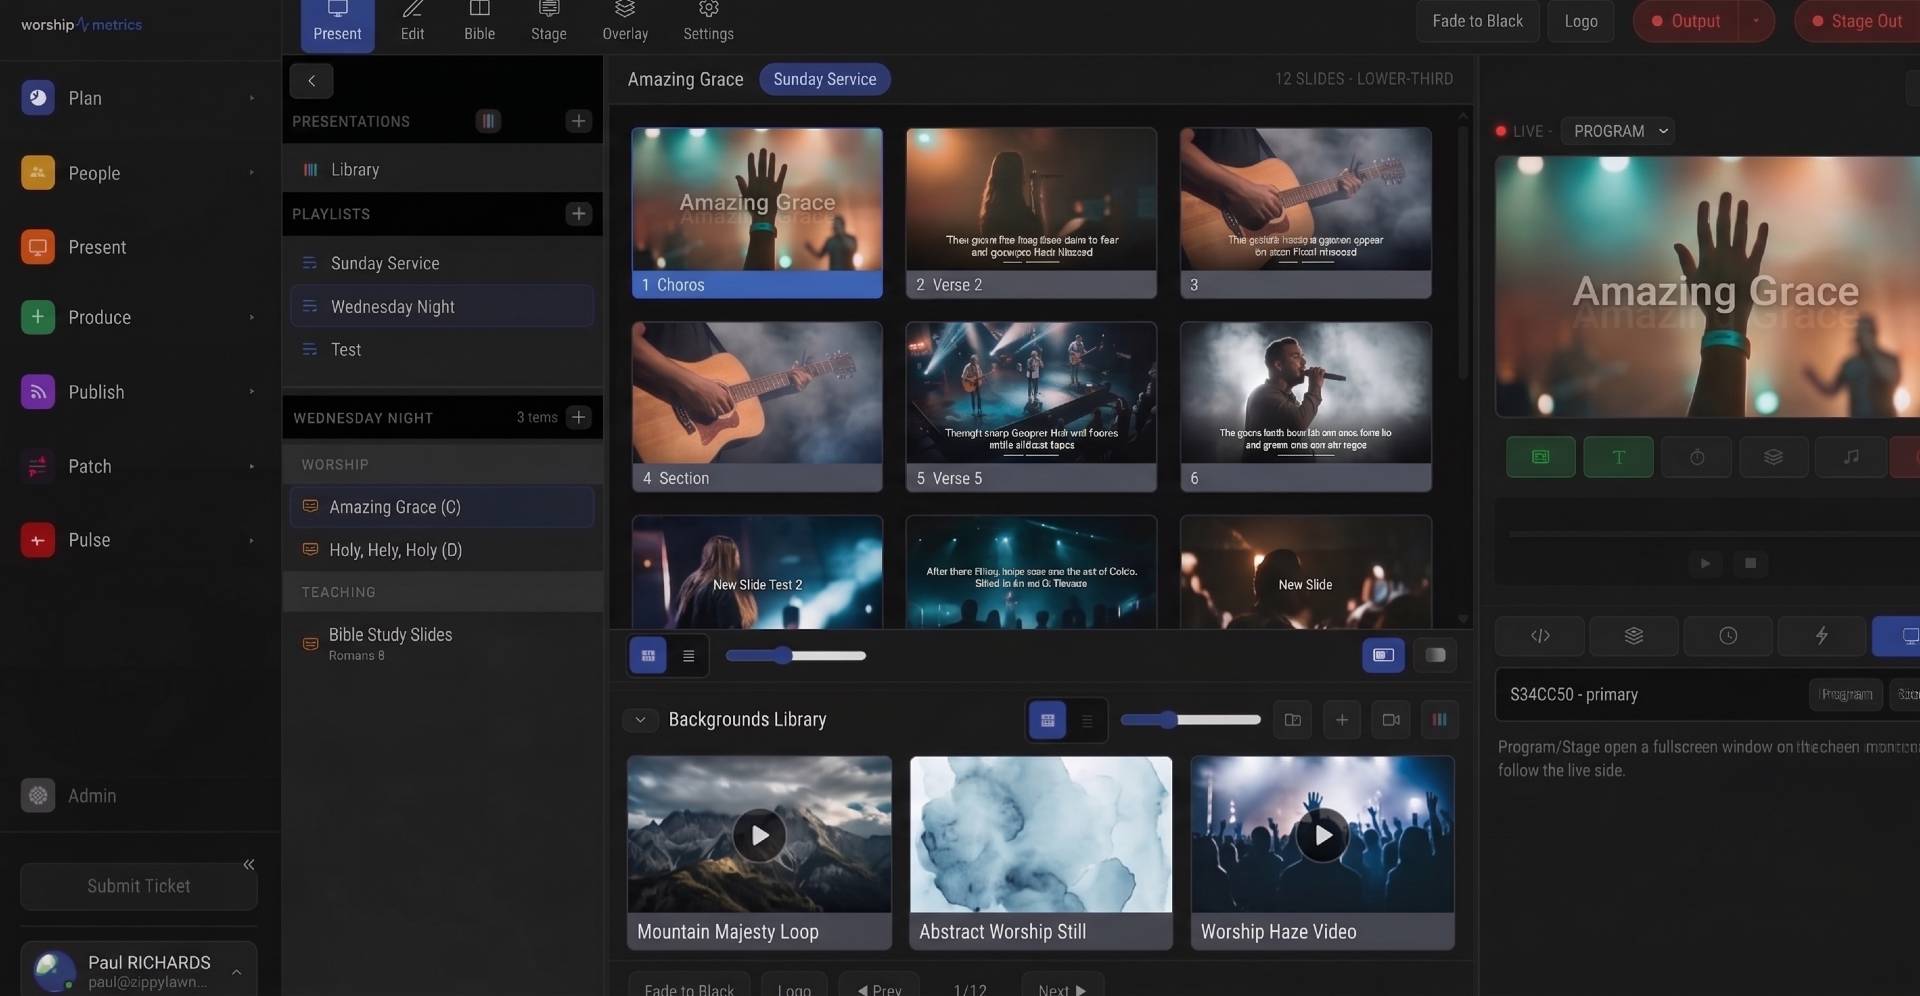This screenshot has height=996, width=1920.
Task: Click the Sunday Service tag beside Amazing Grace
Action: click(x=824, y=79)
